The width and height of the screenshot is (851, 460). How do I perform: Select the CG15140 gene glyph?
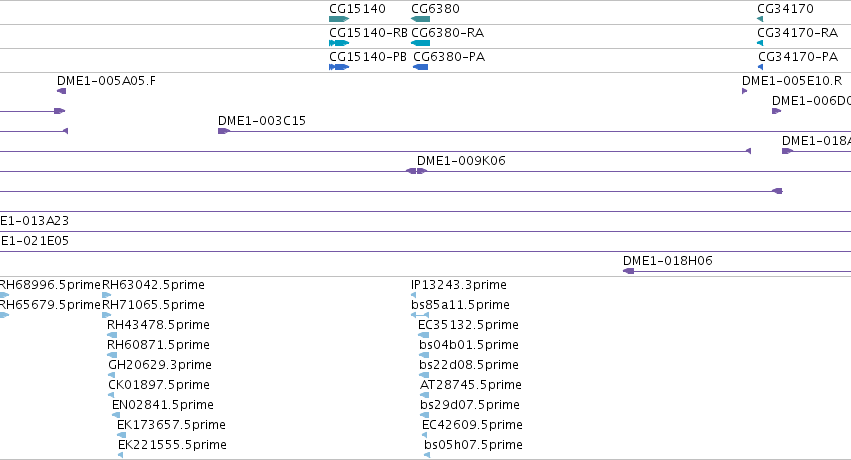339,19
